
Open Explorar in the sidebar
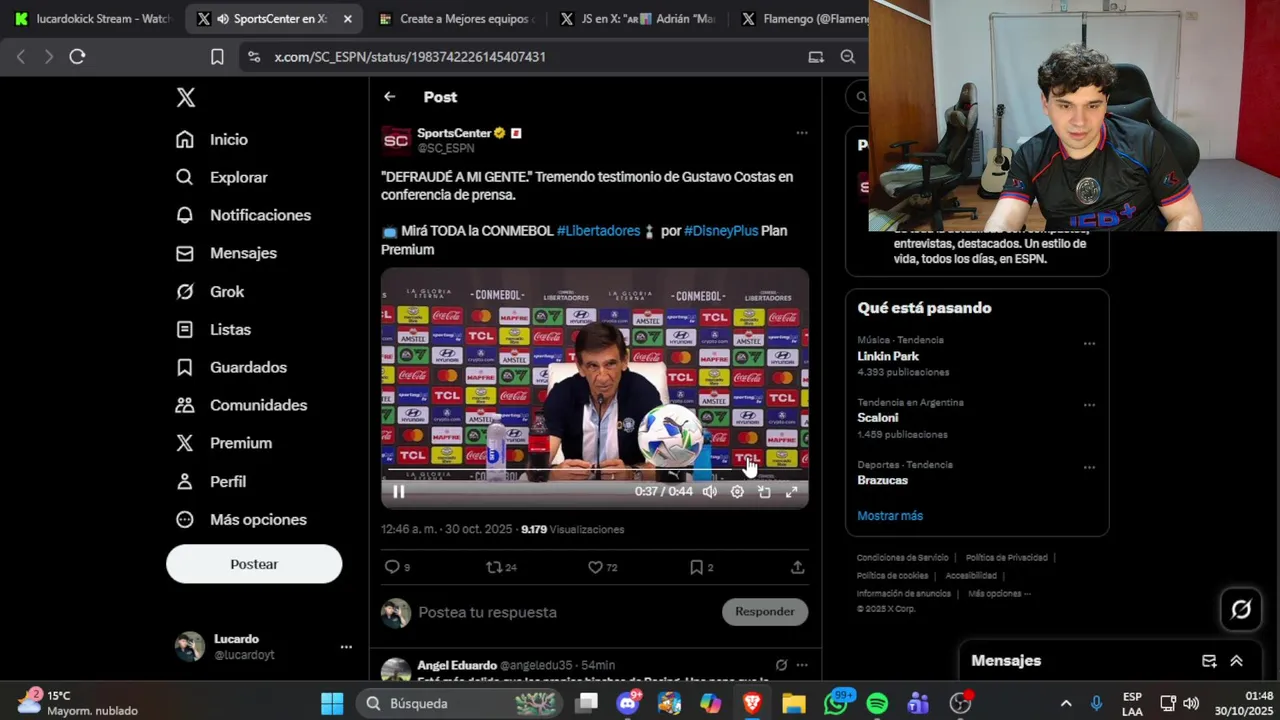pyautogui.click(x=221, y=177)
